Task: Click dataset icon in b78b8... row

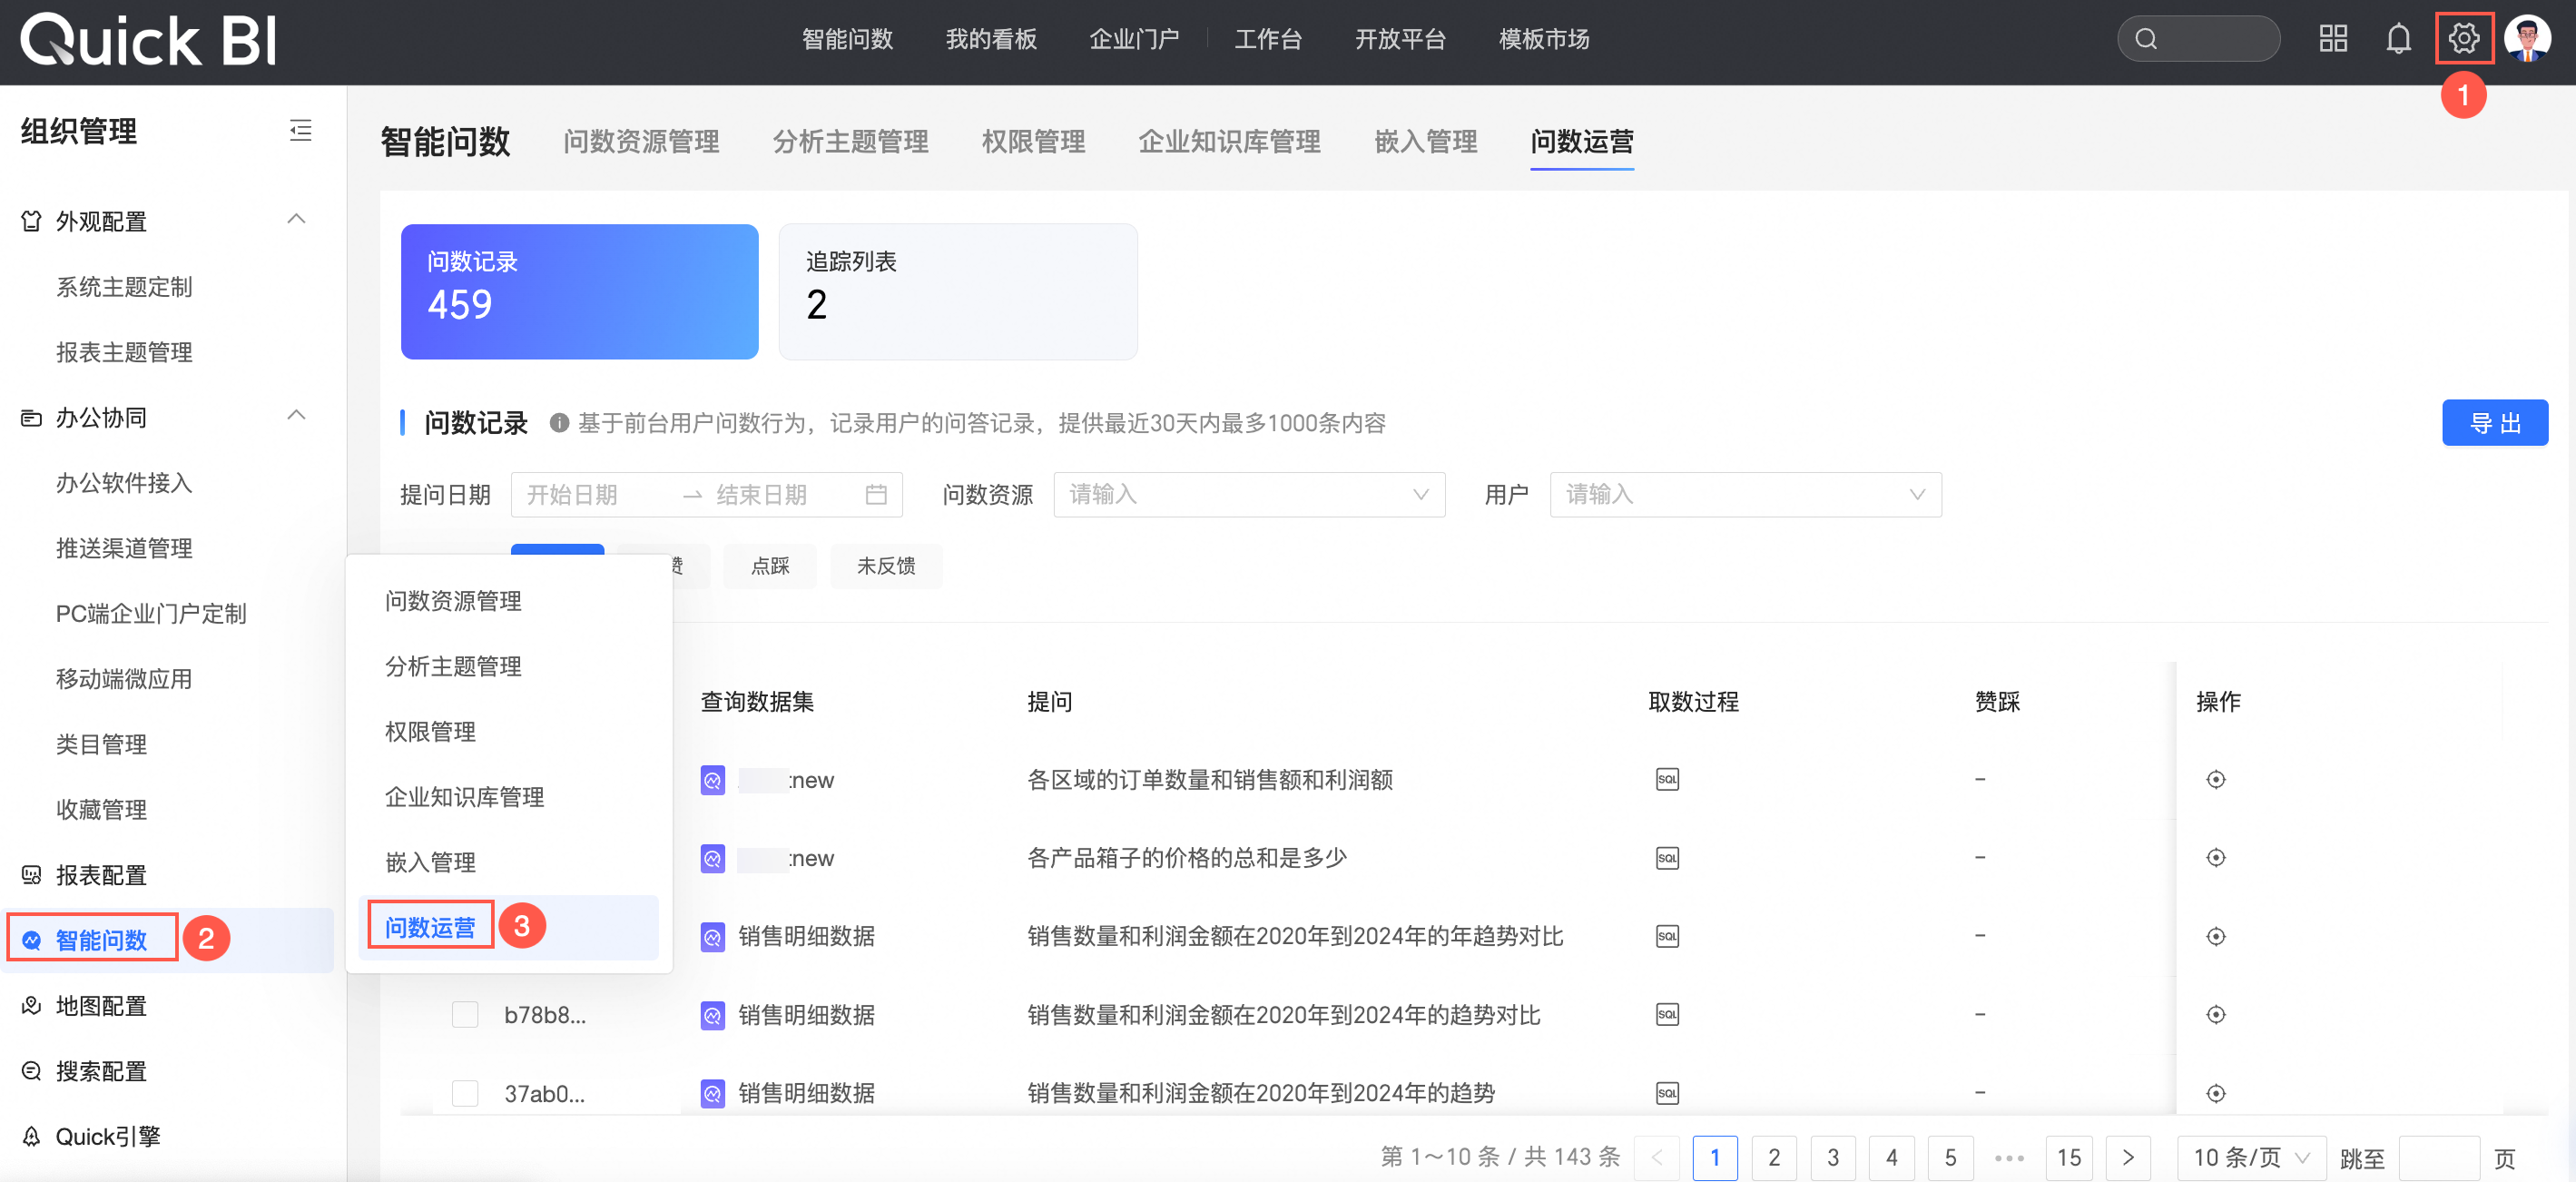Action: tap(712, 1015)
